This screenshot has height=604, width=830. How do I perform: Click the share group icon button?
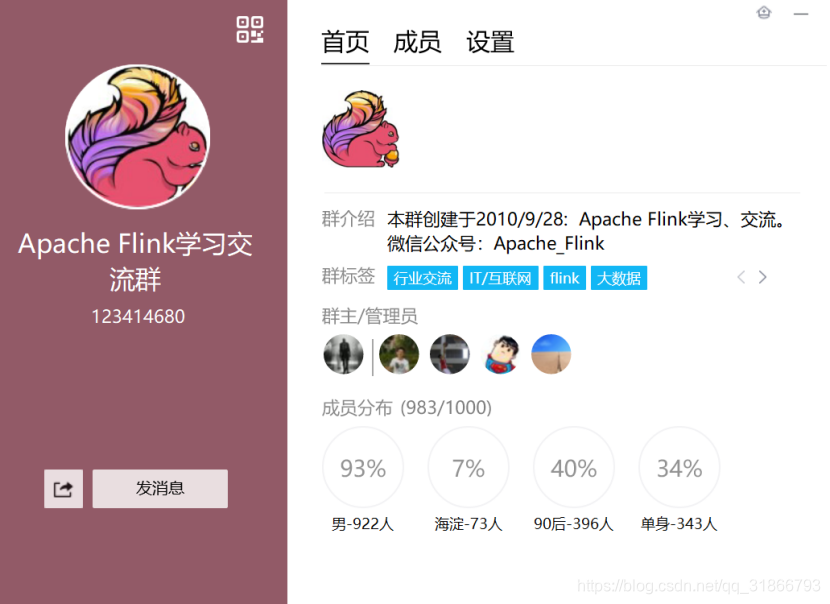pos(64,489)
